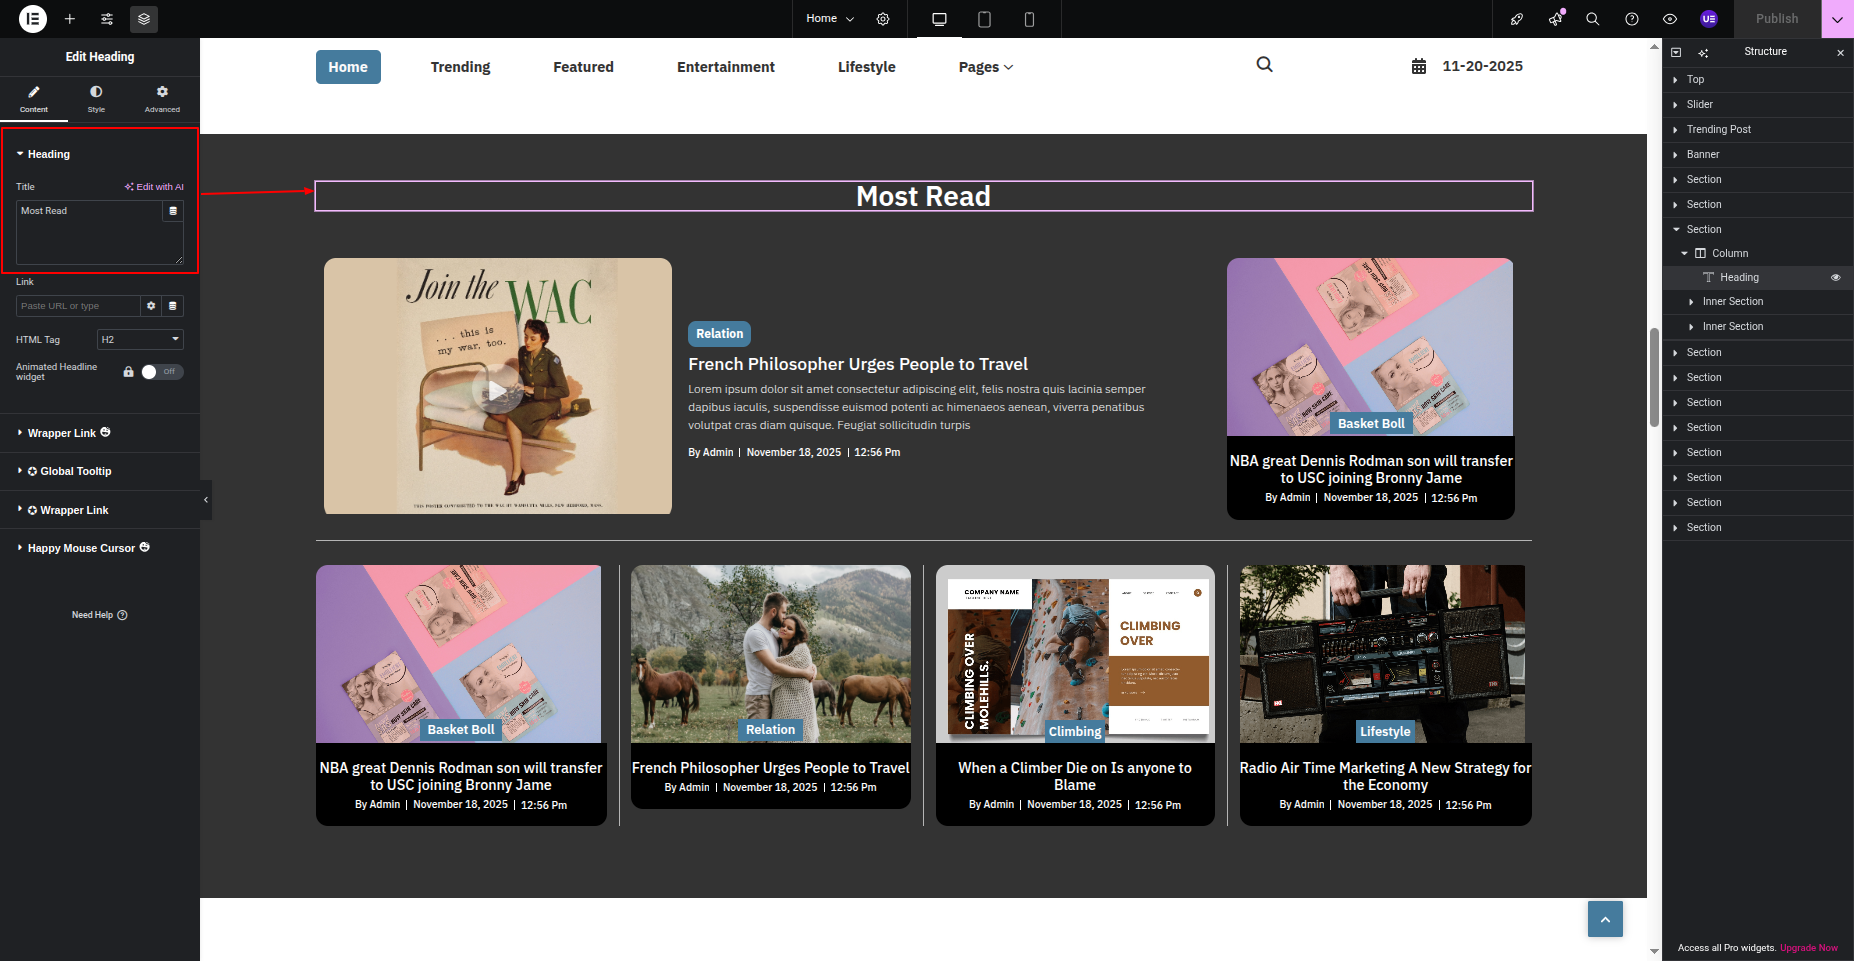Screen dimensions: 1854x961
Task: Switch to tablet responsive view
Action: (x=984, y=19)
